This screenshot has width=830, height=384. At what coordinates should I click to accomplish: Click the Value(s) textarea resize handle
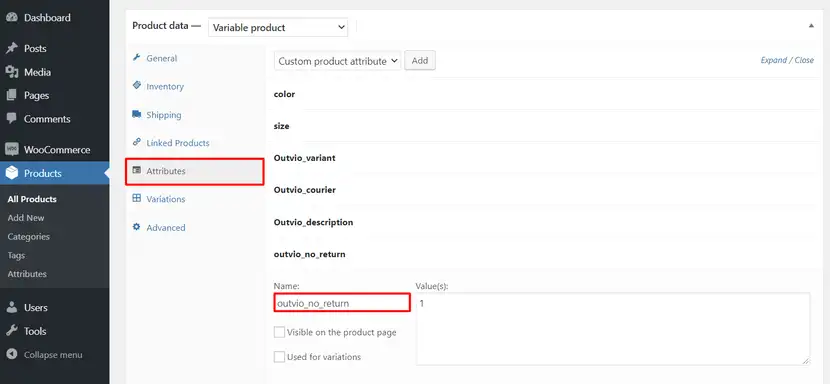pos(806,361)
